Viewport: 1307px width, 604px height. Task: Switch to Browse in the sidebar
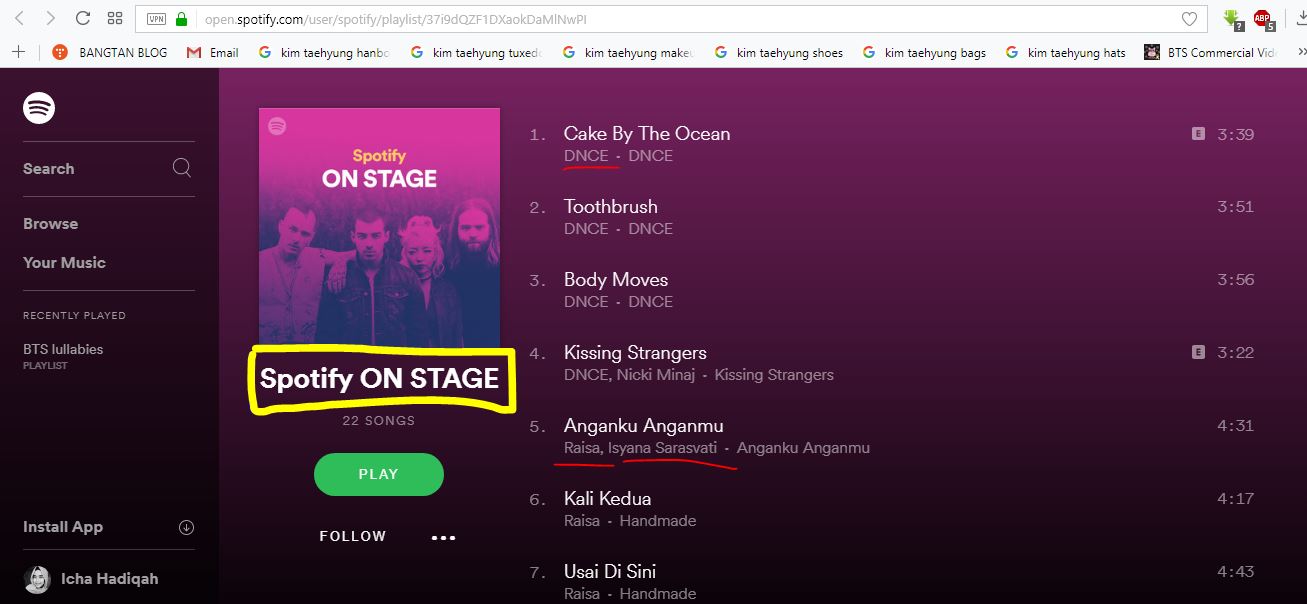[50, 223]
